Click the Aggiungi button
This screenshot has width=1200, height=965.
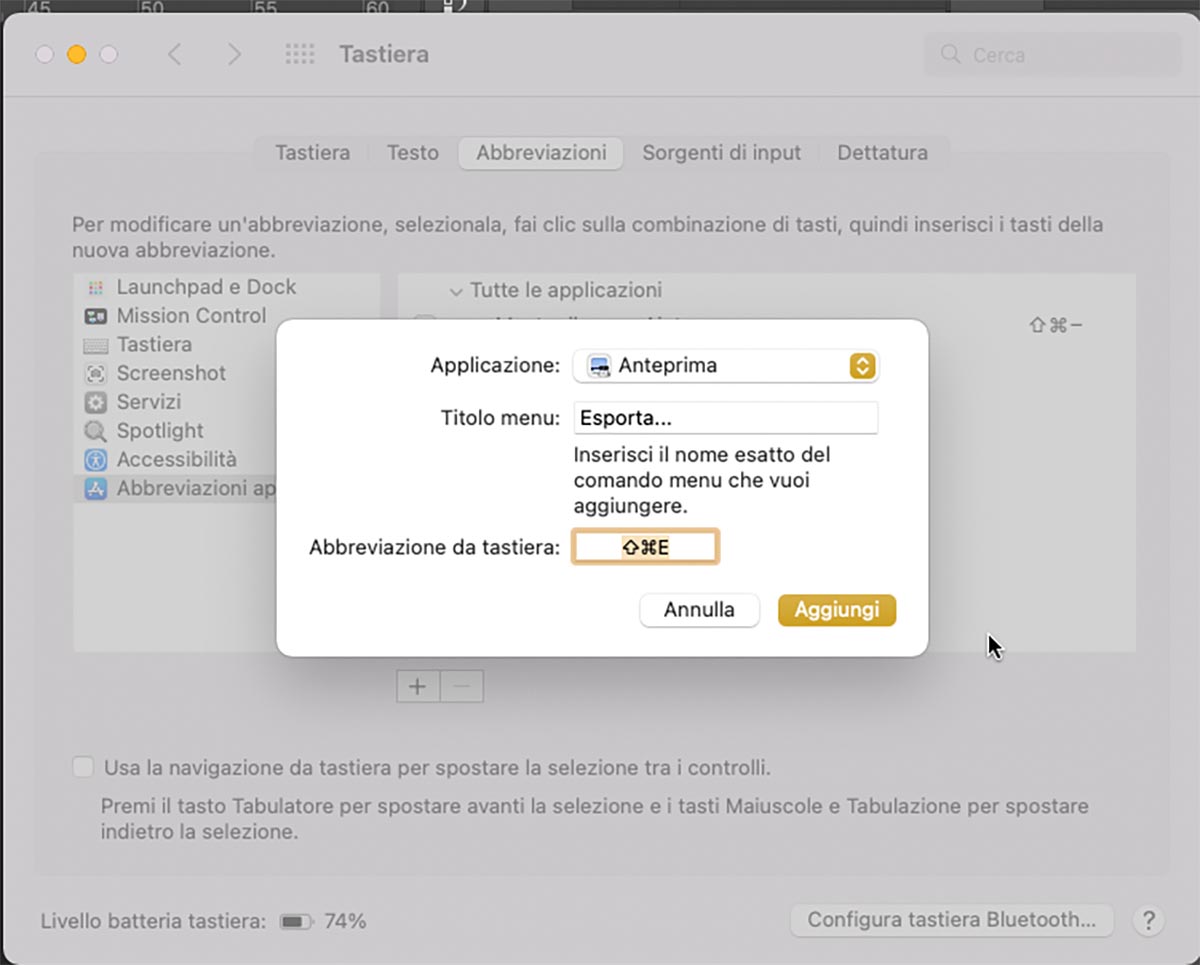click(836, 610)
